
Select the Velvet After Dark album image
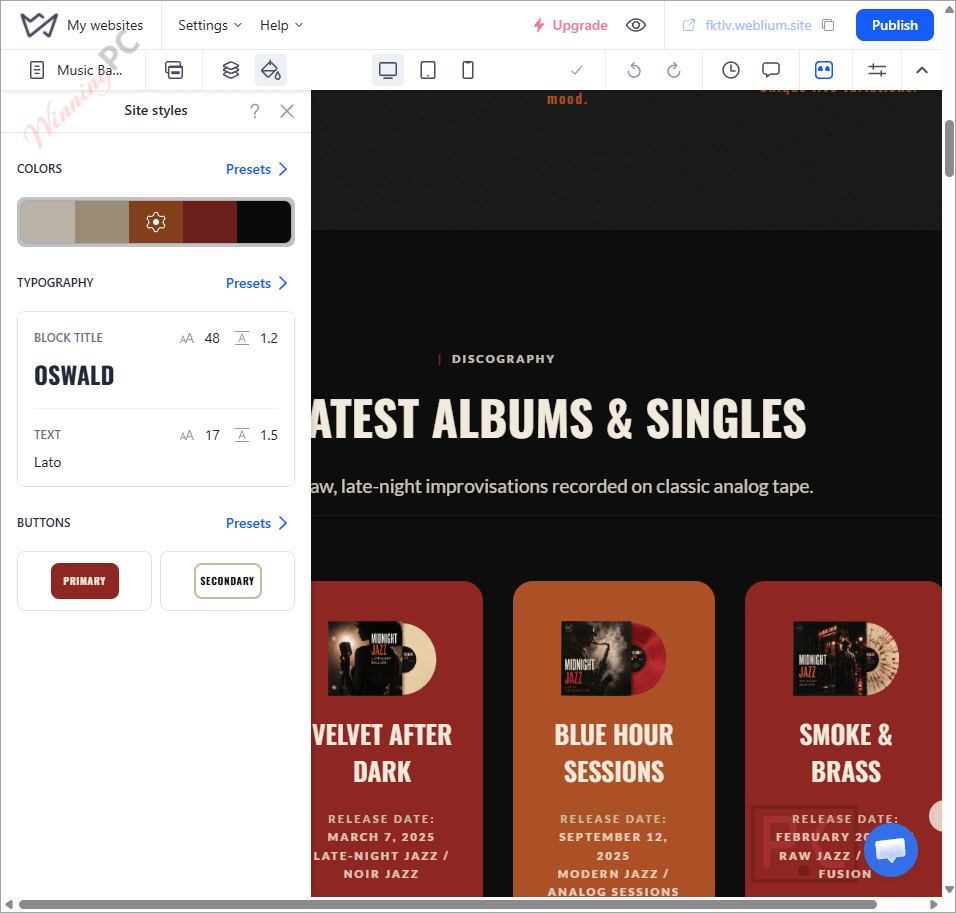tap(382, 658)
